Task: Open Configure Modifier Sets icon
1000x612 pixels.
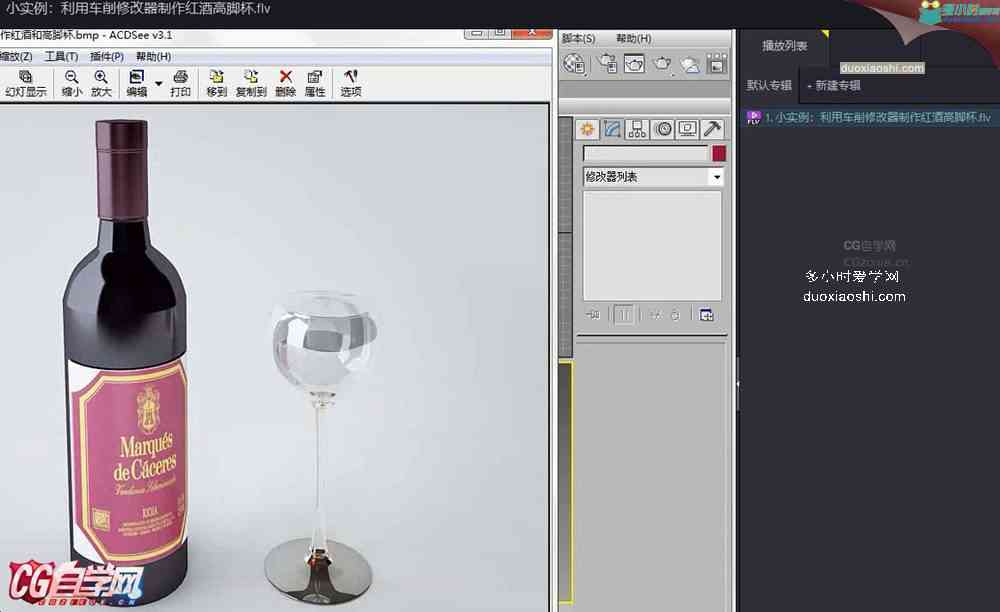Action: [706, 315]
